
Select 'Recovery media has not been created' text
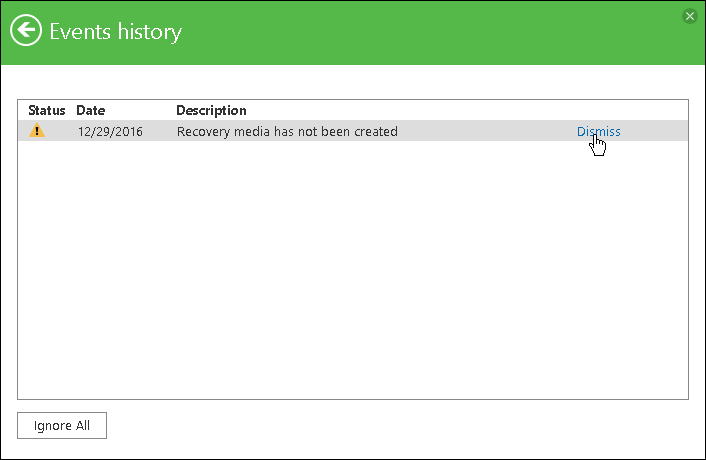pos(287,131)
